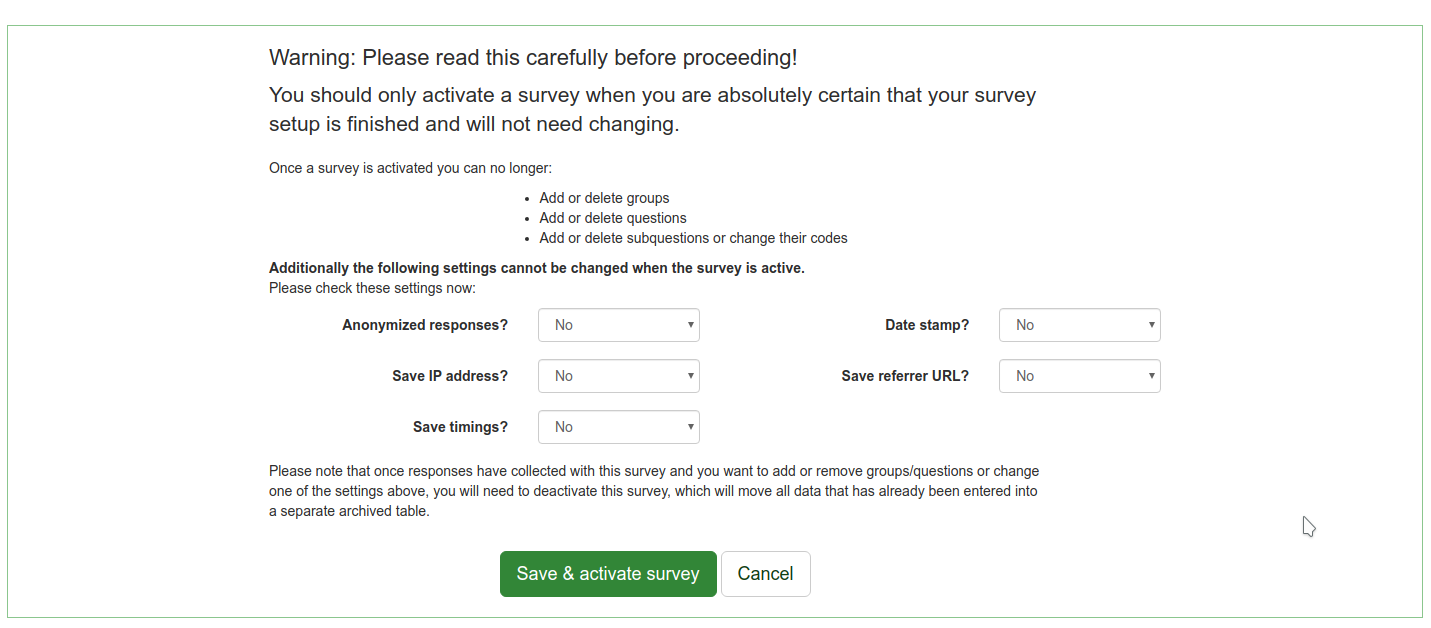Click the "Once a survey is activated" line
Image resolution: width=1431 pixels, height=628 pixels.
(410, 168)
